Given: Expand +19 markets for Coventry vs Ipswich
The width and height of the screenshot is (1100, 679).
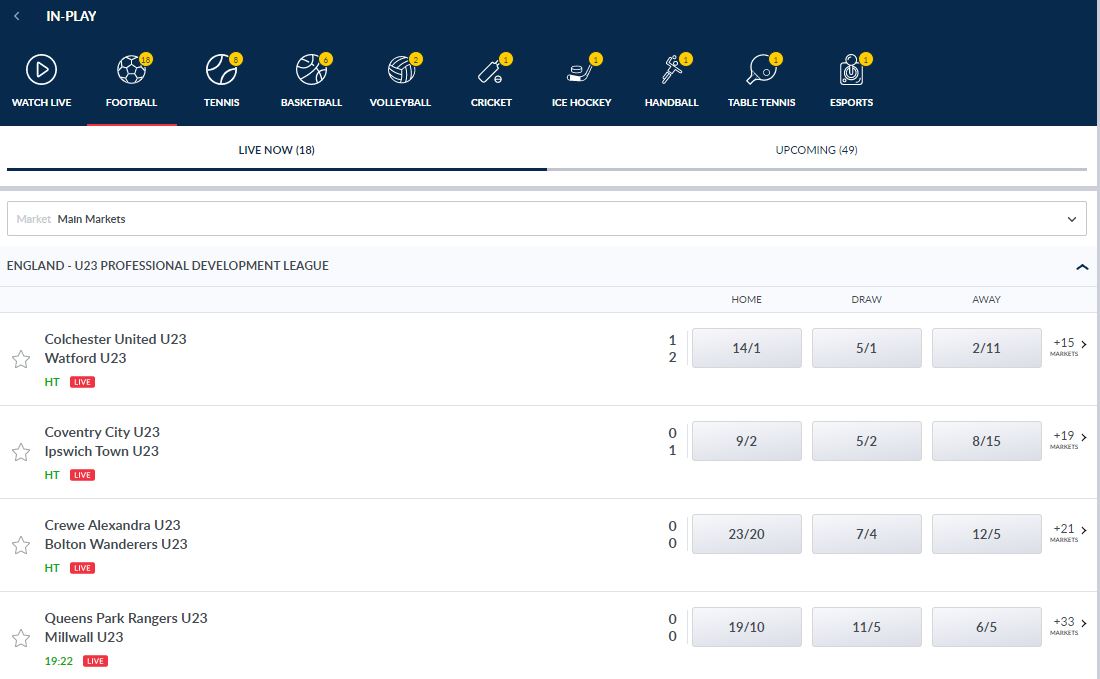Looking at the screenshot, I should pos(1069,440).
